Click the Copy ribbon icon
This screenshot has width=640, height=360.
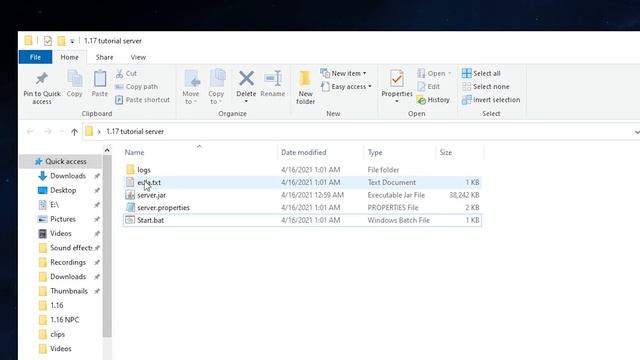coord(75,78)
